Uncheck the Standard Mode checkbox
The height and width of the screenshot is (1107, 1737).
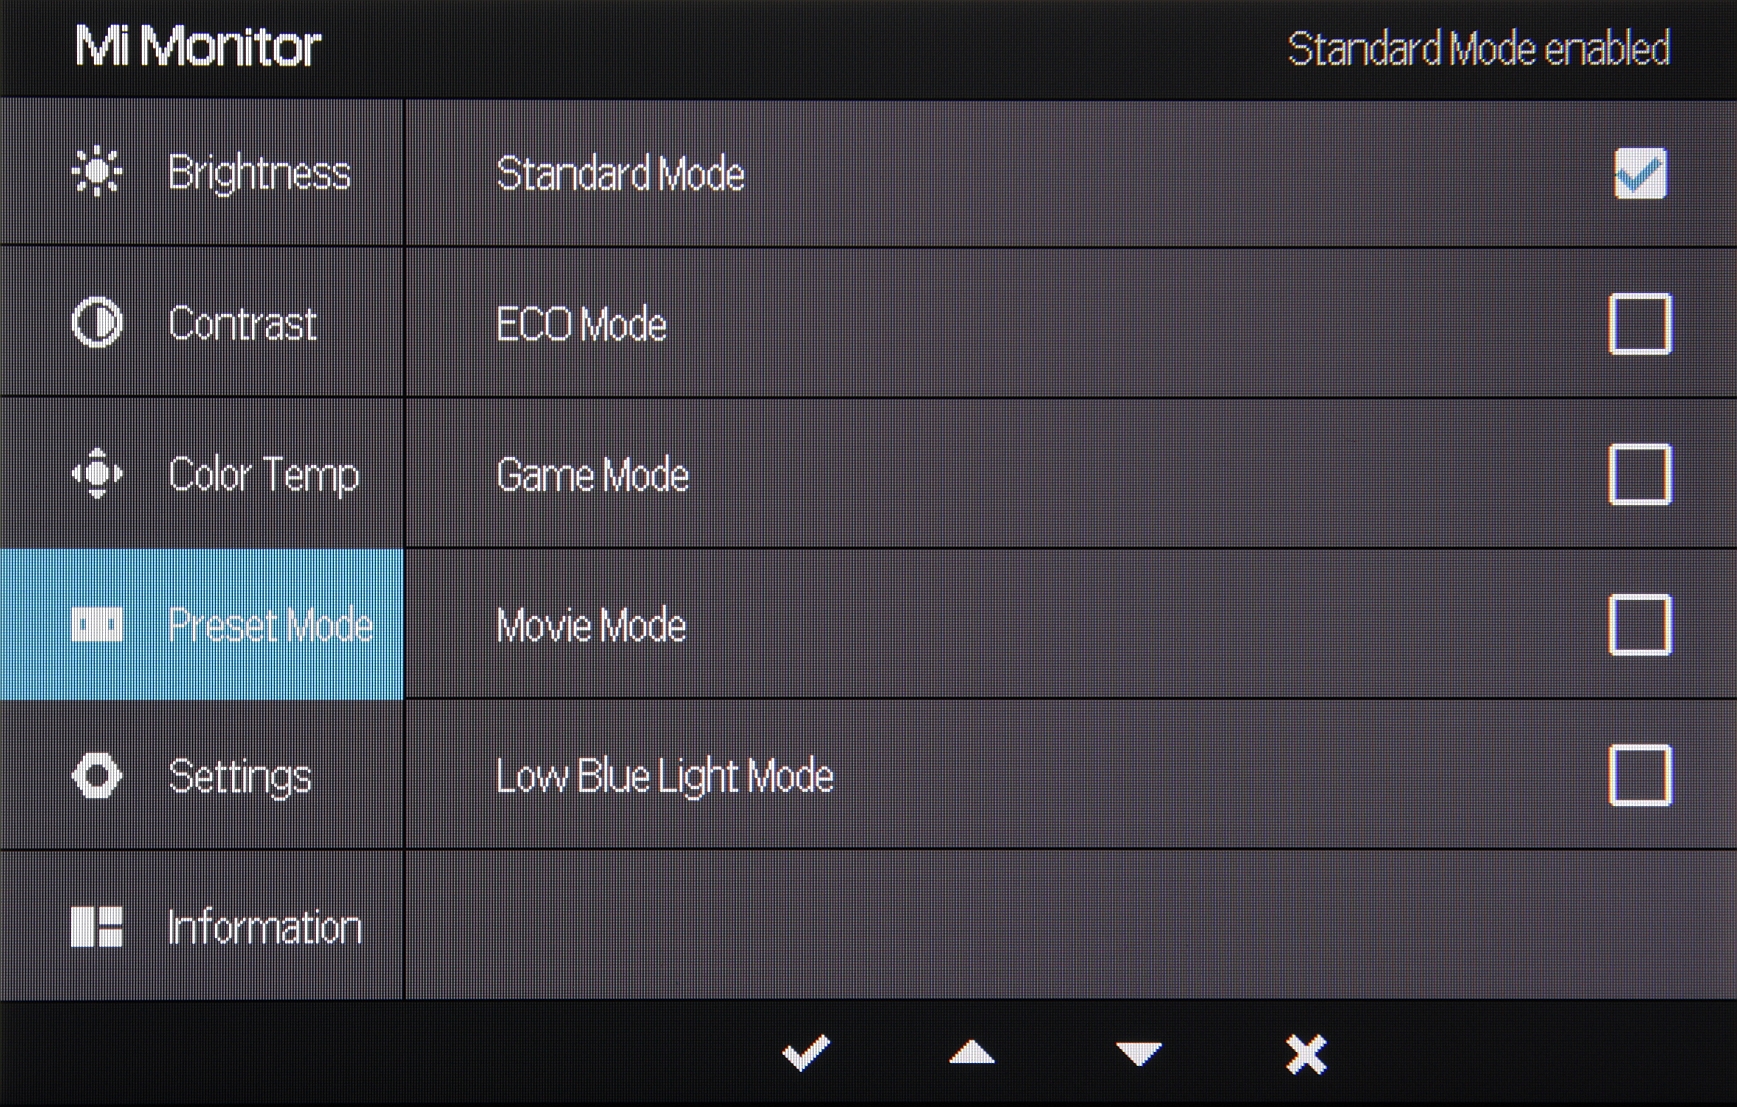(1640, 174)
